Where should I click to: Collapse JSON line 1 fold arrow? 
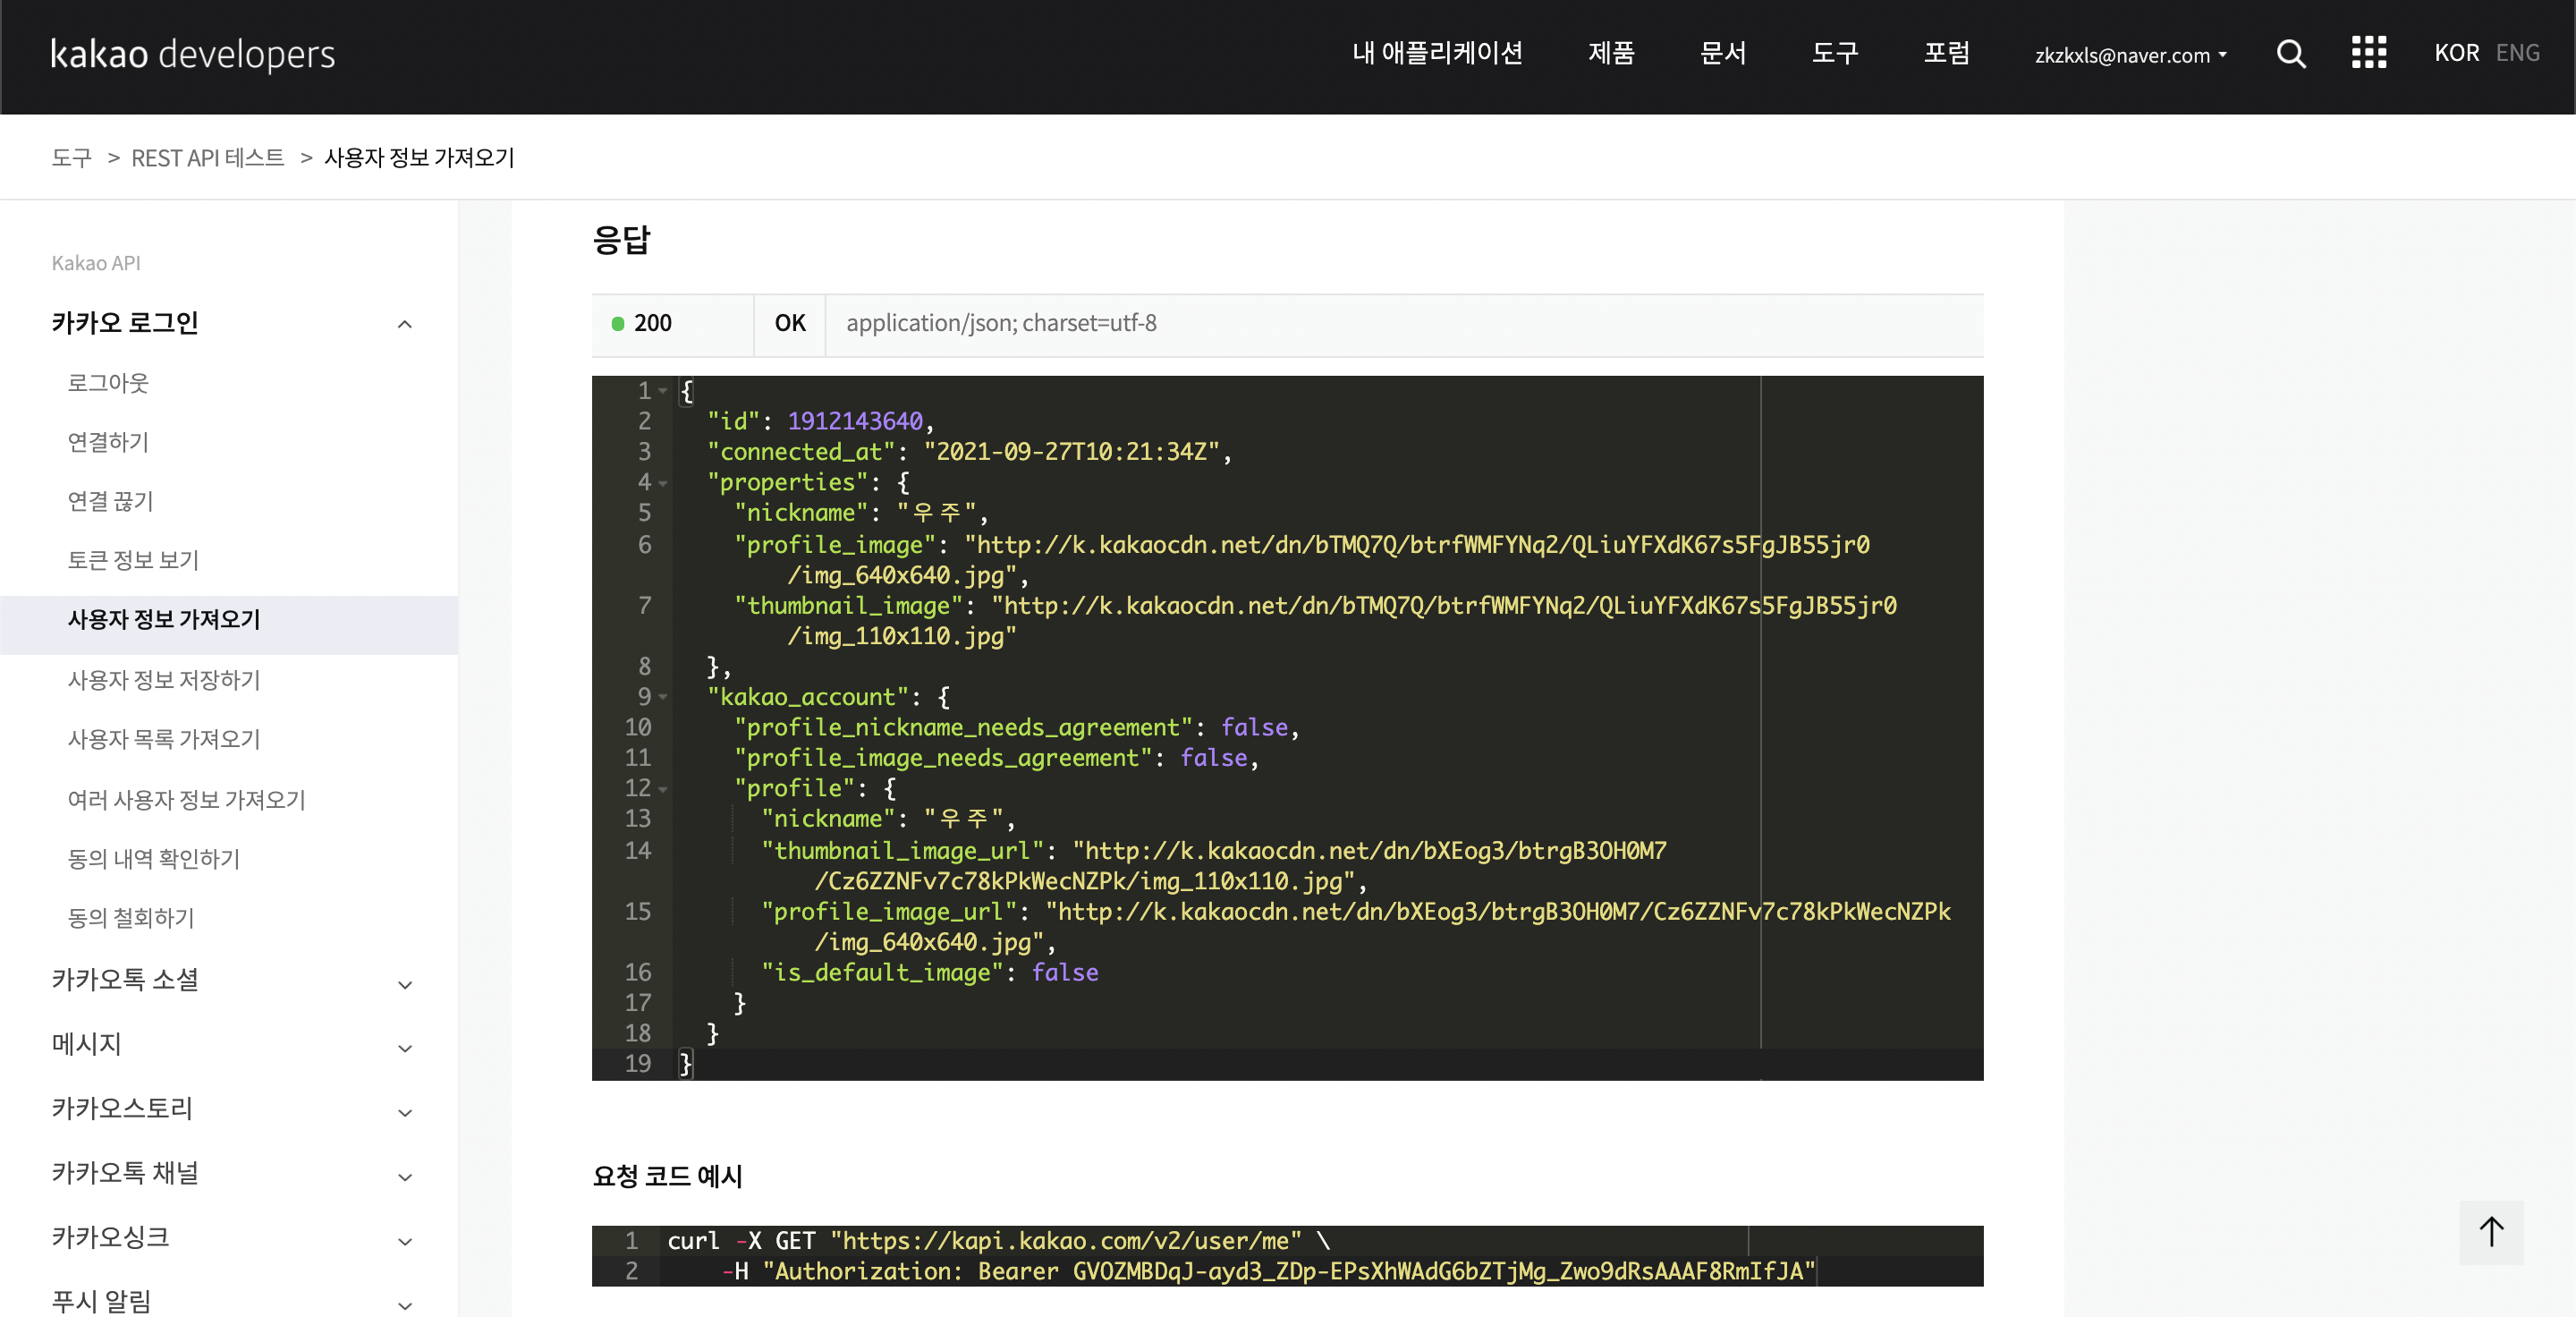click(x=663, y=391)
